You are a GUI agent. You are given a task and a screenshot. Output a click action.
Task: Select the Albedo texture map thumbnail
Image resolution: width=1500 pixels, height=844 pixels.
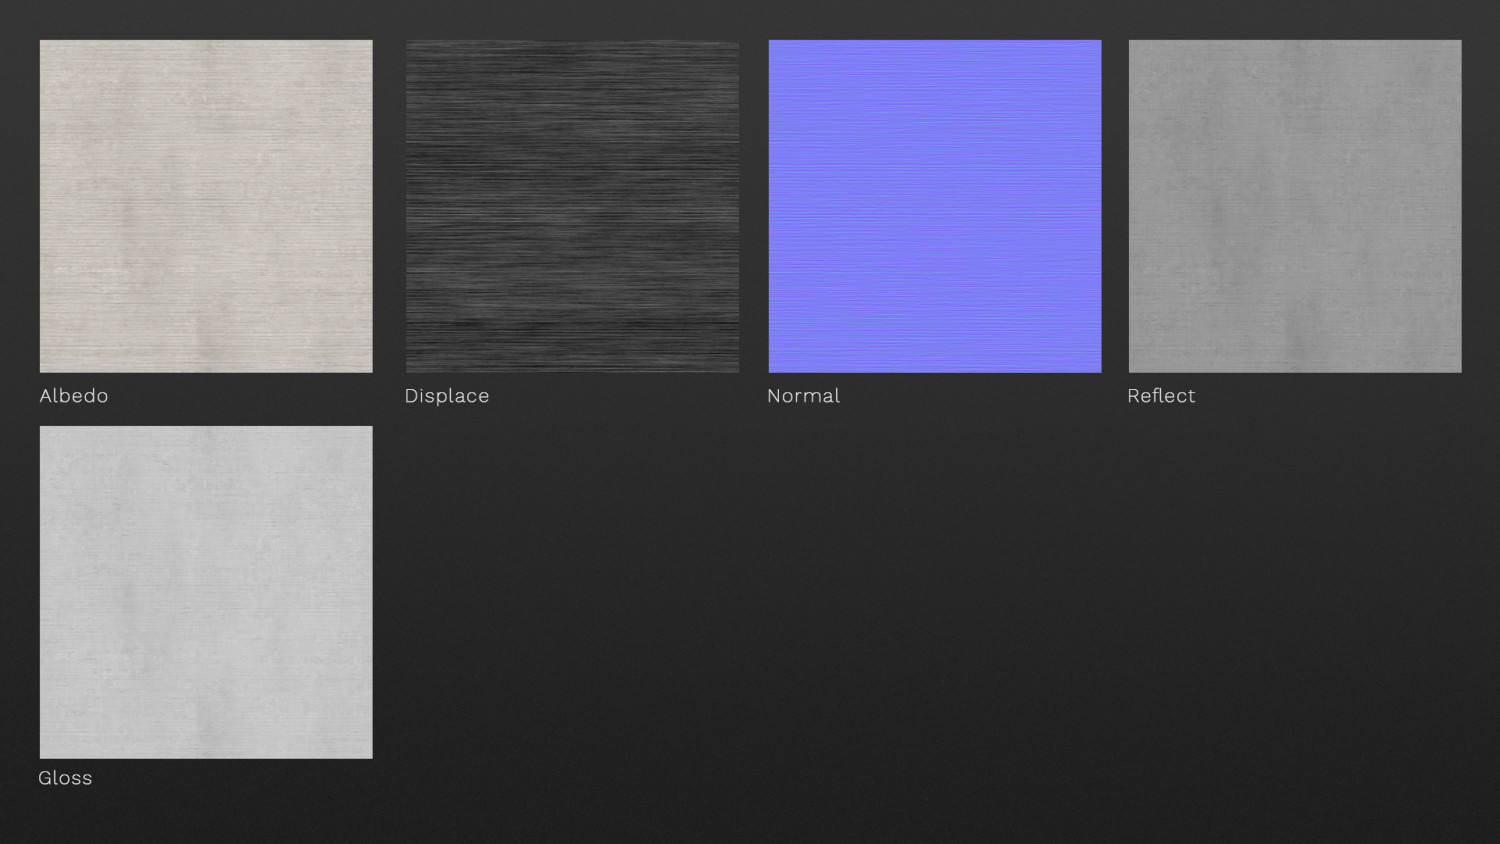pyautogui.click(x=206, y=206)
